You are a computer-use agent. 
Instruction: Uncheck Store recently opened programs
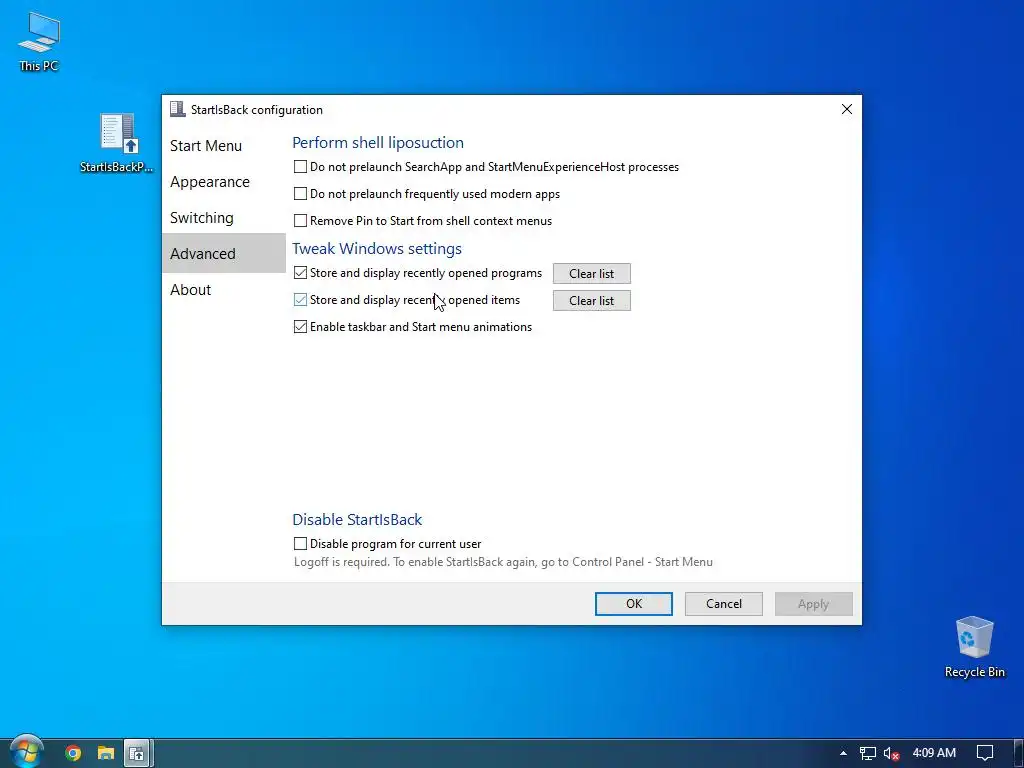point(300,273)
